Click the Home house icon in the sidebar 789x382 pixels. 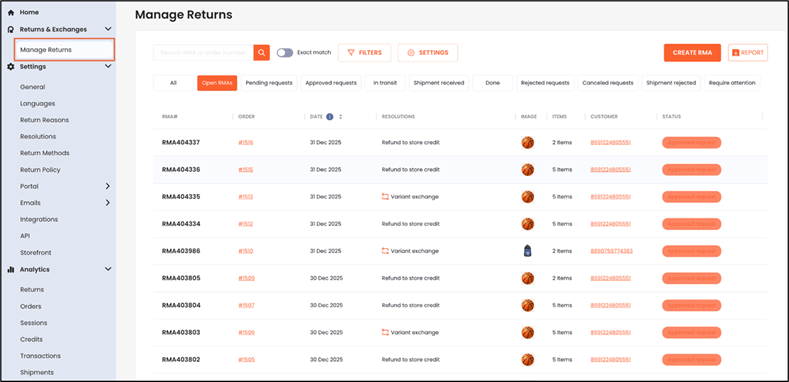[11, 12]
